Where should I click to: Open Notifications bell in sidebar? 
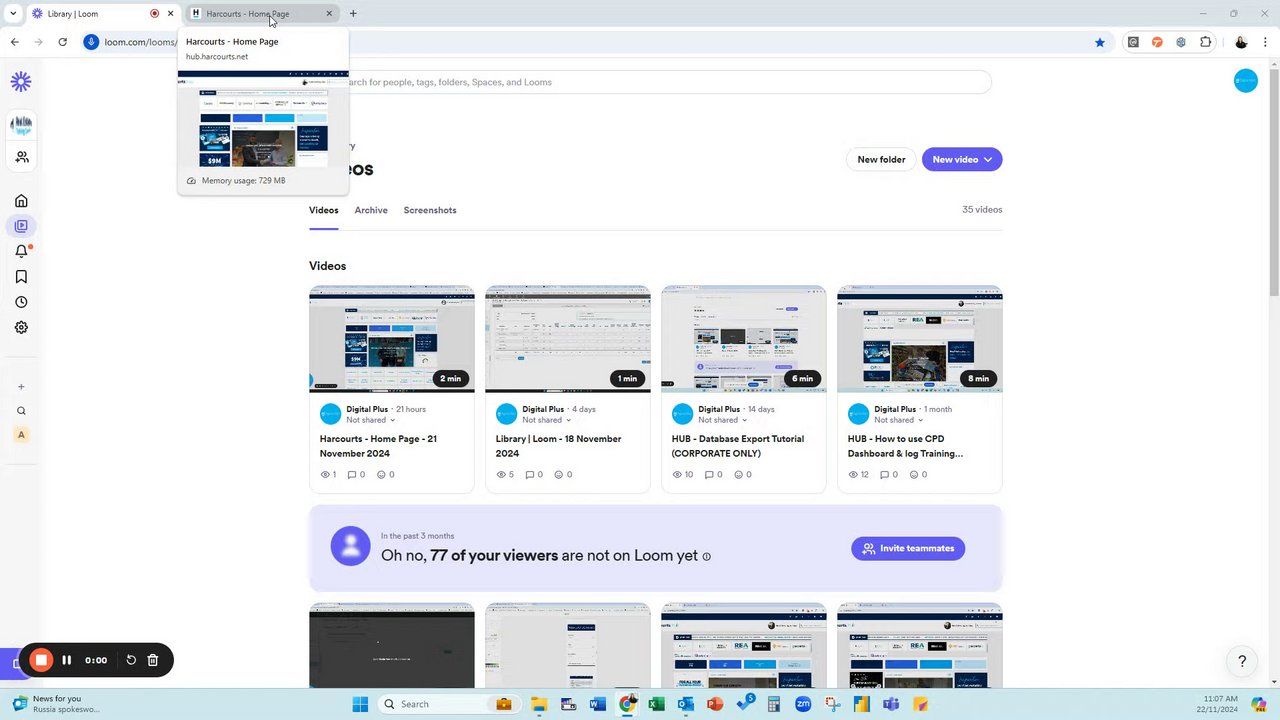click(x=21, y=252)
